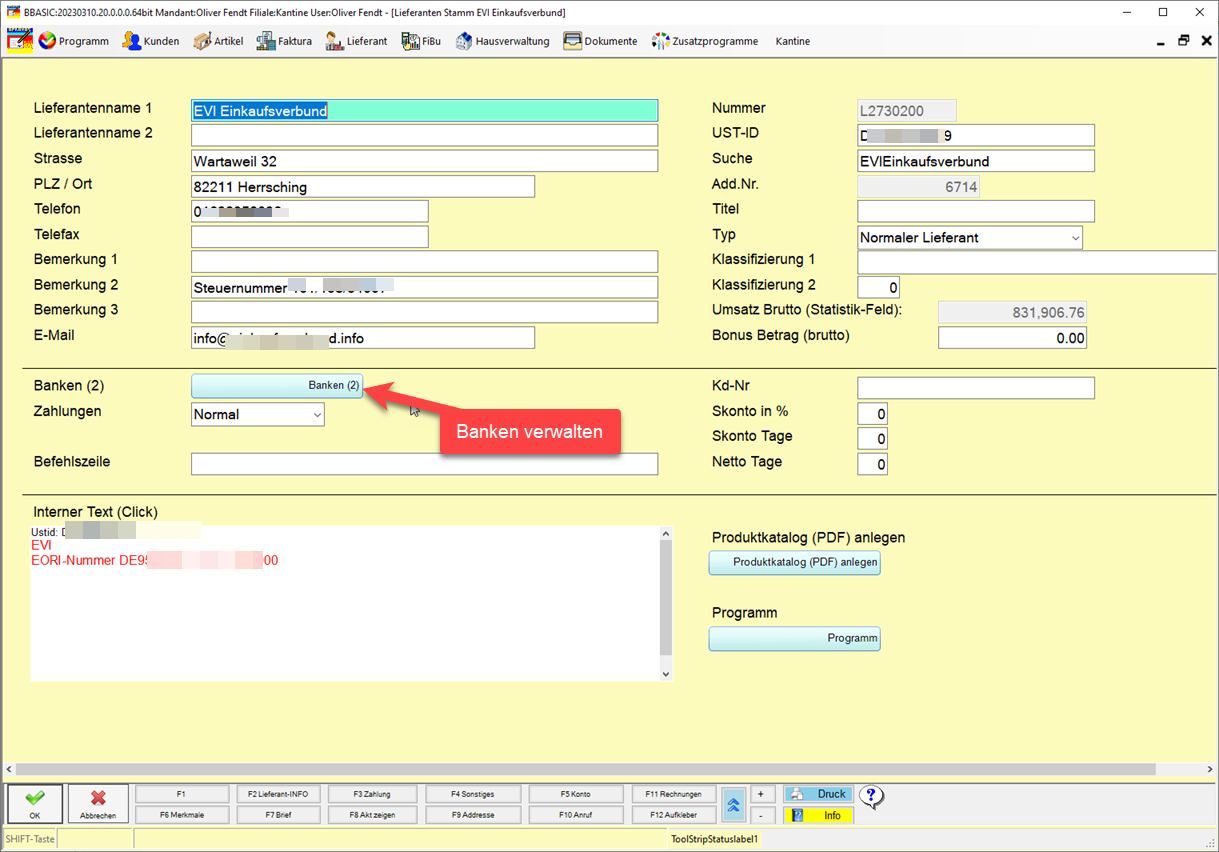Open the Programm menu
Image resolution: width=1219 pixels, height=852 pixels.
coord(74,41)
